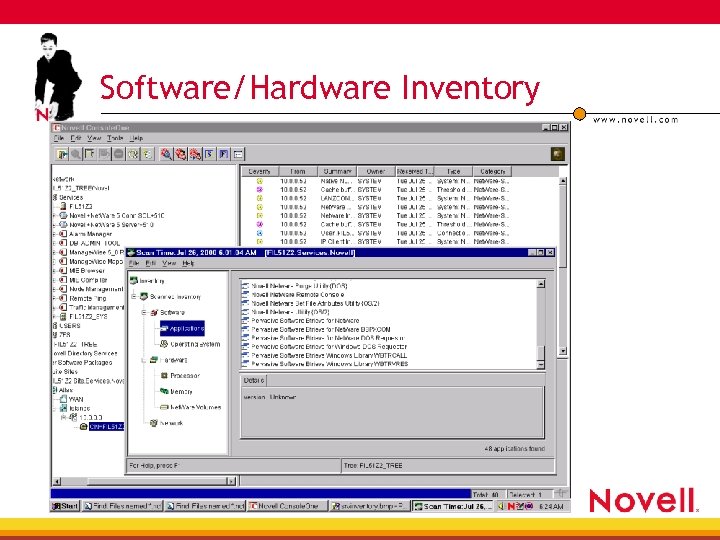Open the ConsoleOne Help menu
720x540 pixels.
coord(136,138)
